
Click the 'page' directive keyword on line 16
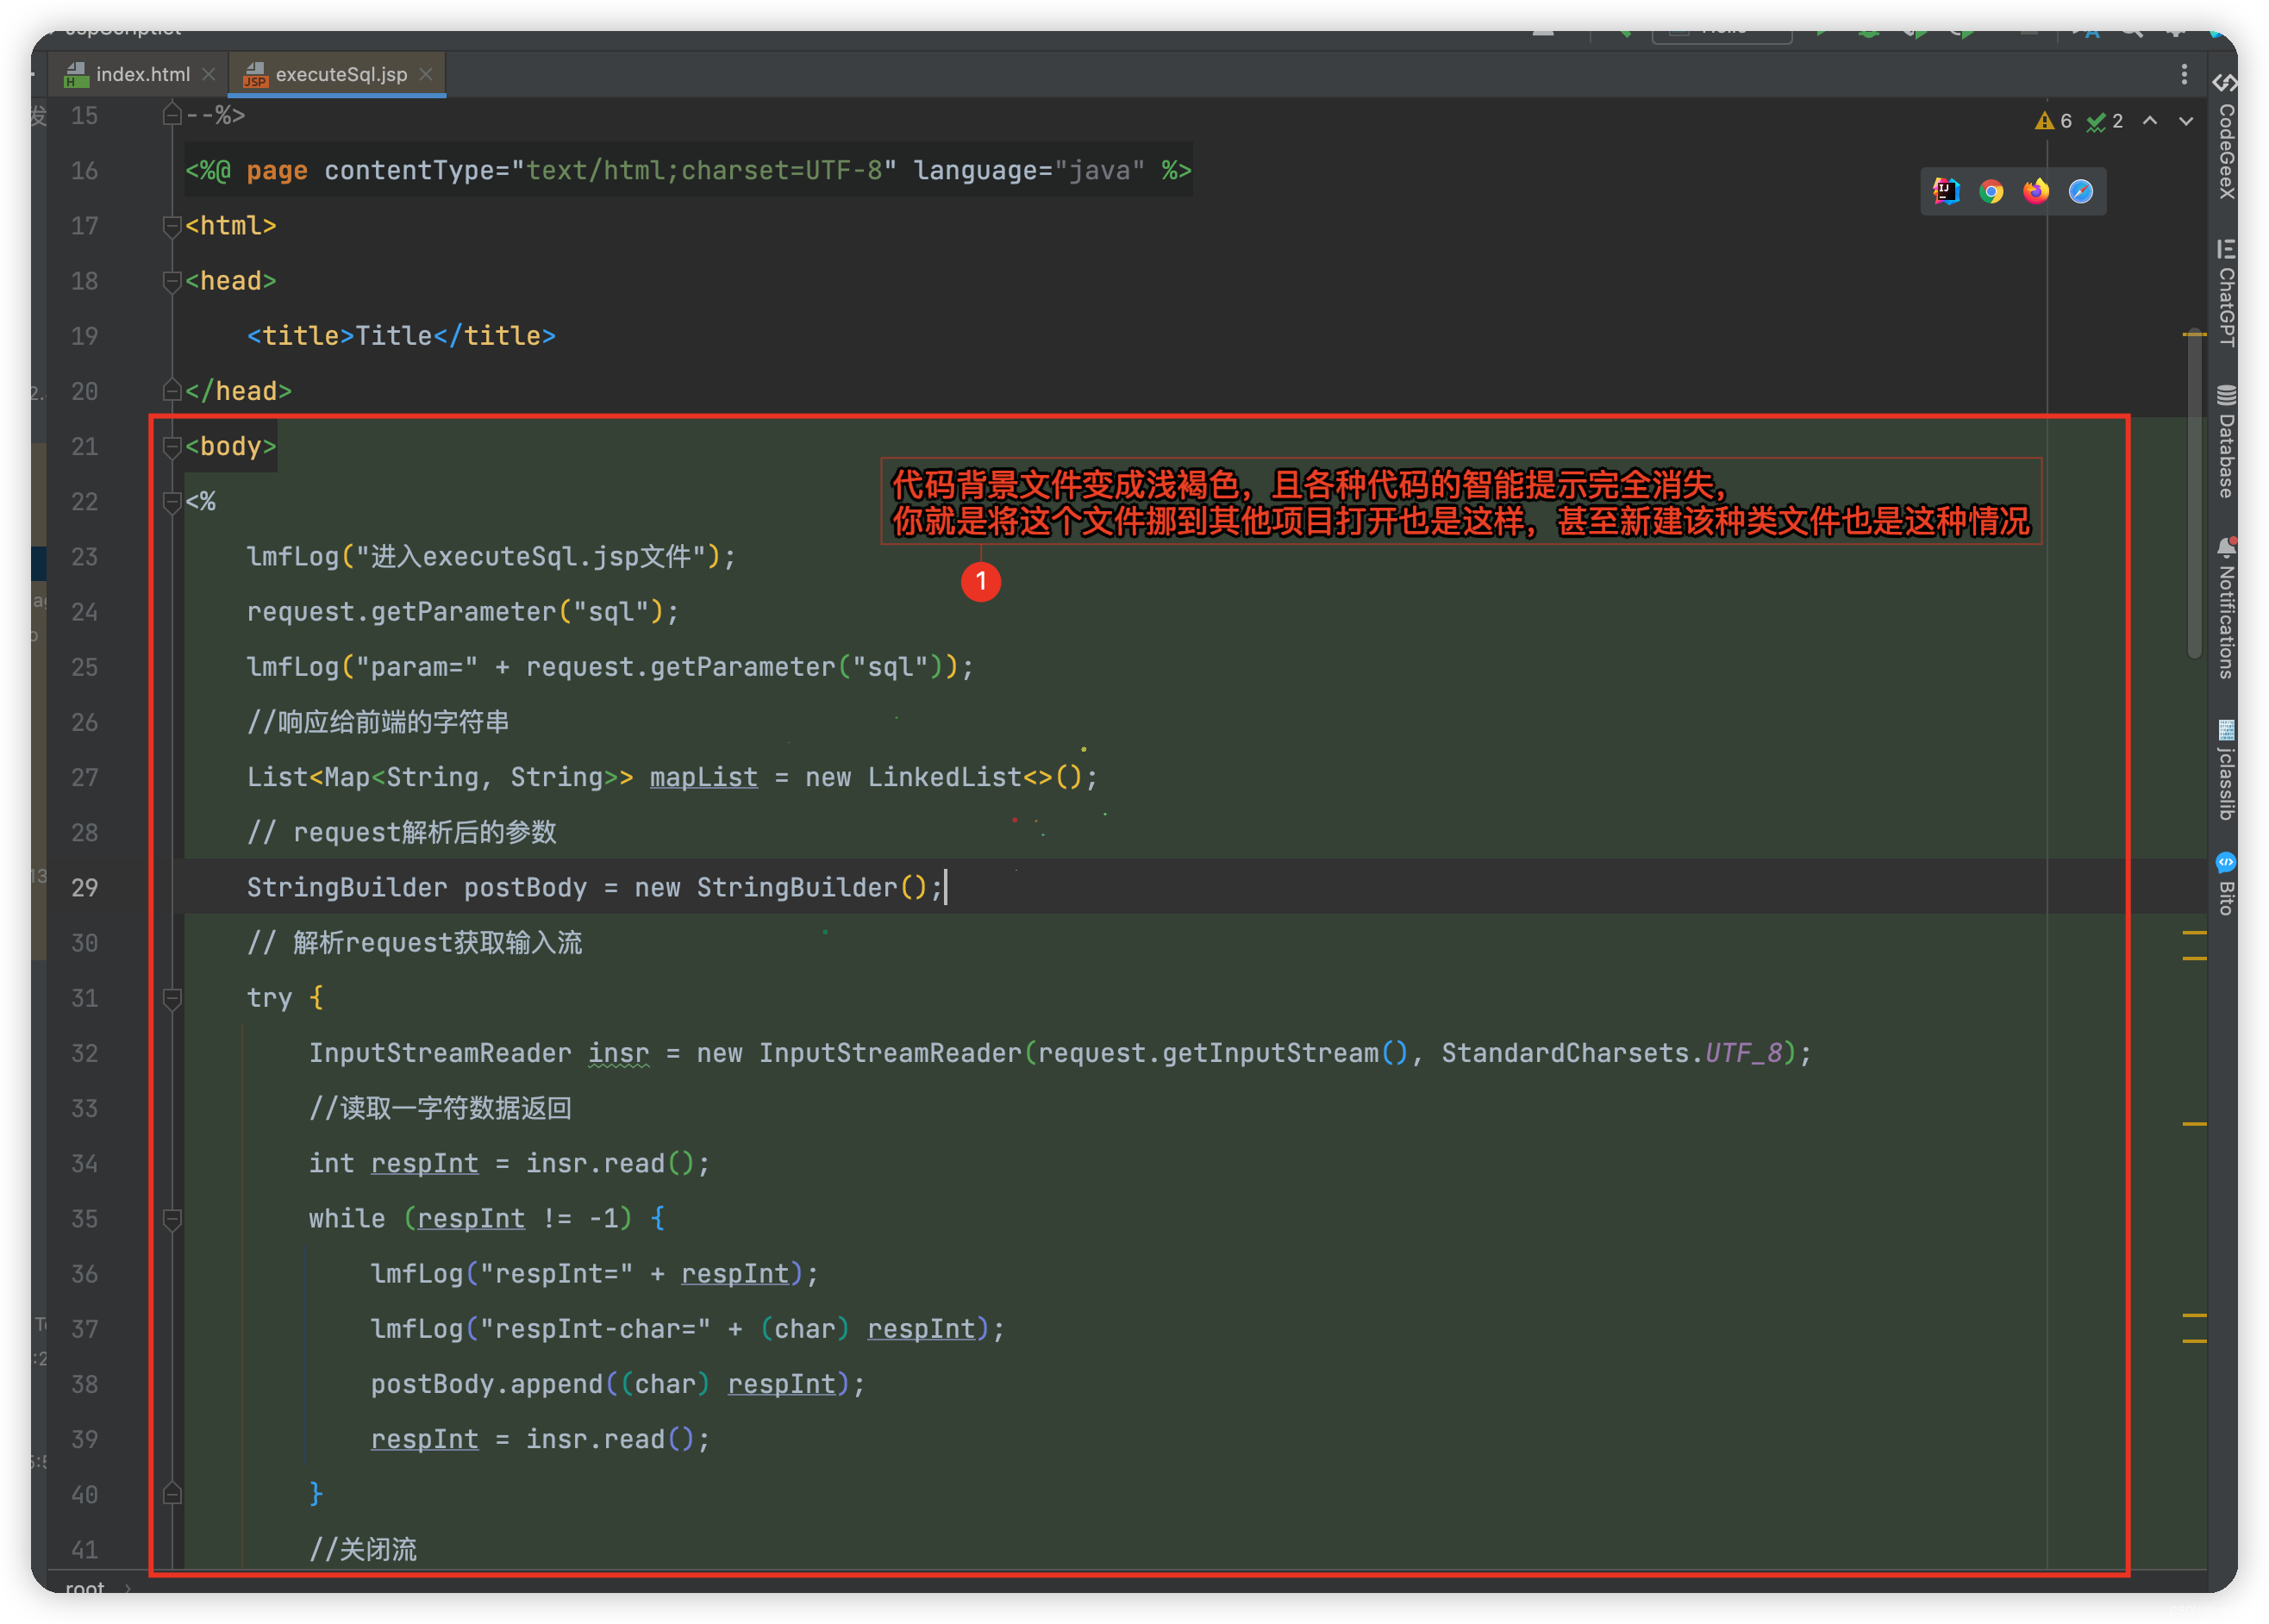coord(277,171)
